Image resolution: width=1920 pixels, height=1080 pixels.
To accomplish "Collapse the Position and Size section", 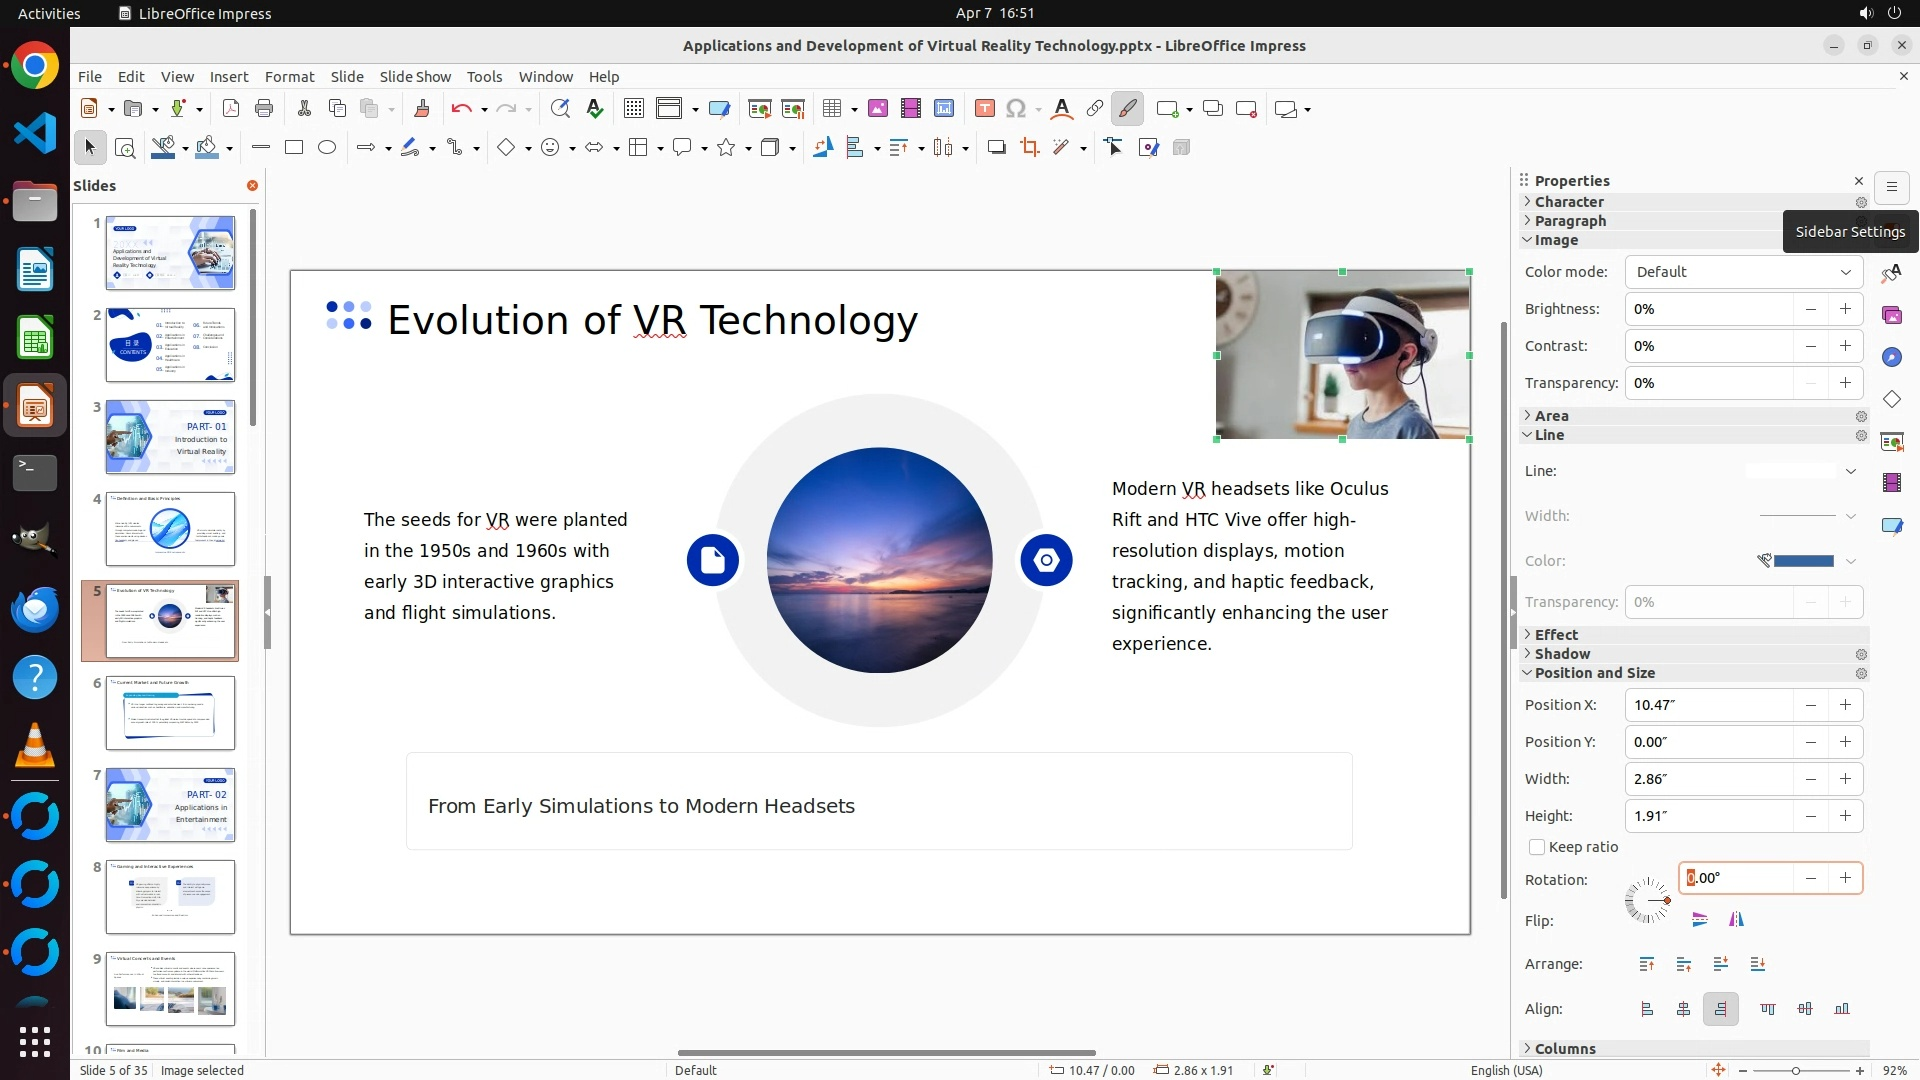I will 1594,674.
